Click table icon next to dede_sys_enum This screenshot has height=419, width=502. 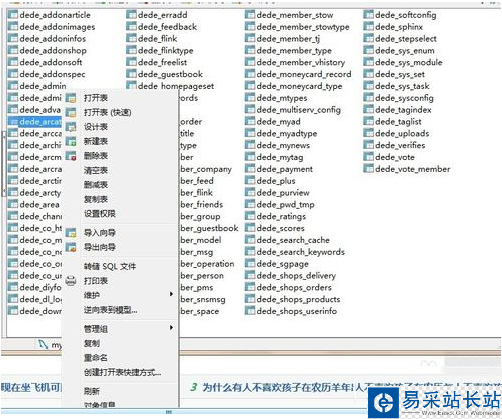tap(368, 50)
